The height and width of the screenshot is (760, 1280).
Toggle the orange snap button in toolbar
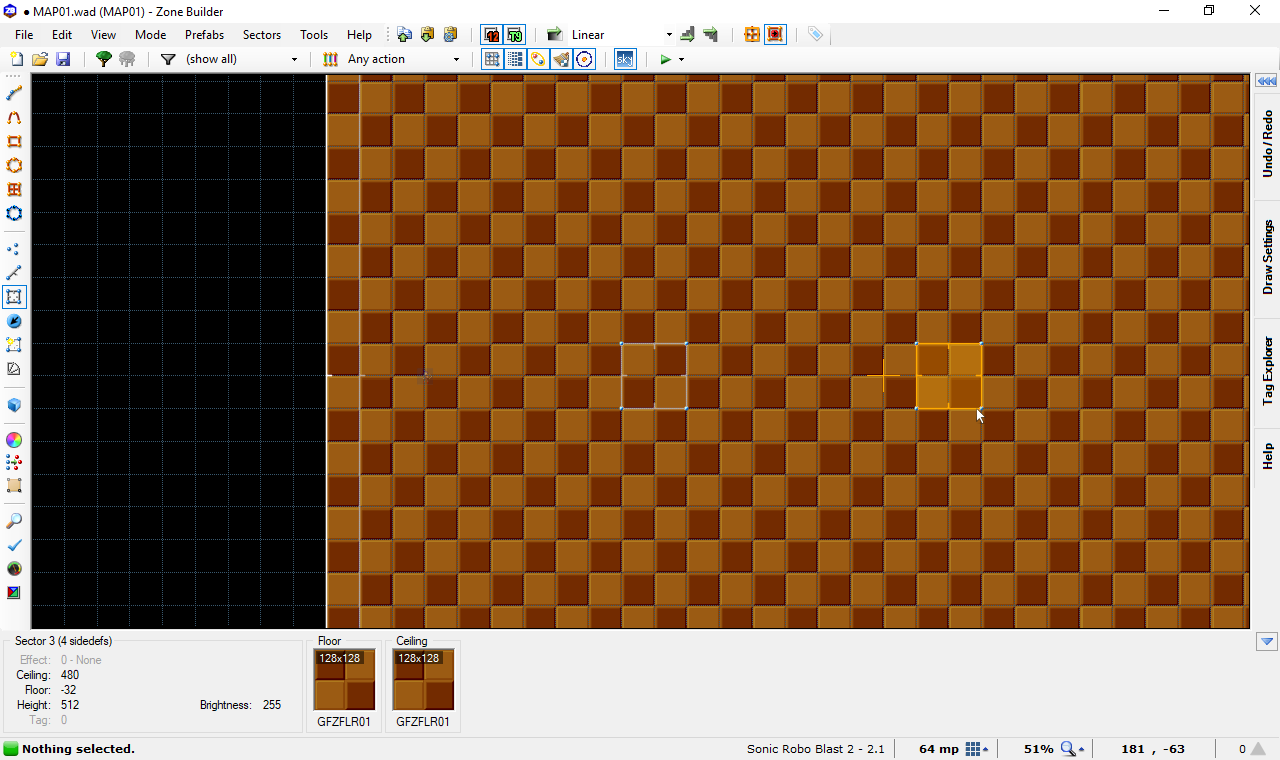(752, 35)
